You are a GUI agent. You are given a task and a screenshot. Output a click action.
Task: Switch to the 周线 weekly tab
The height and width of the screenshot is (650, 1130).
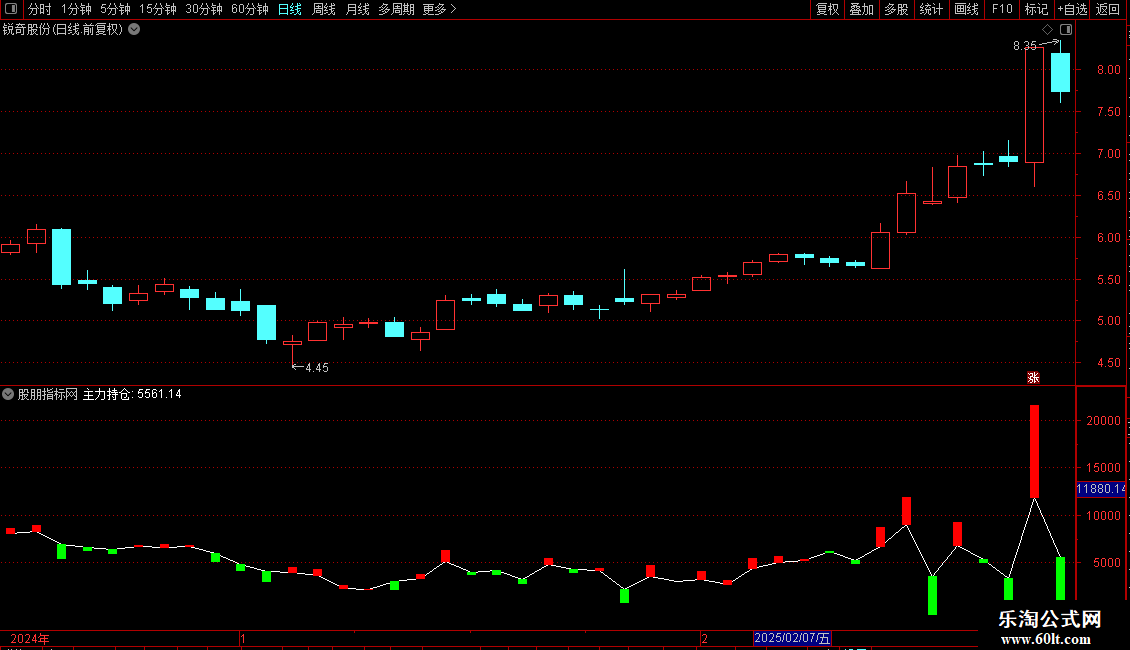(x=324, y=9)
